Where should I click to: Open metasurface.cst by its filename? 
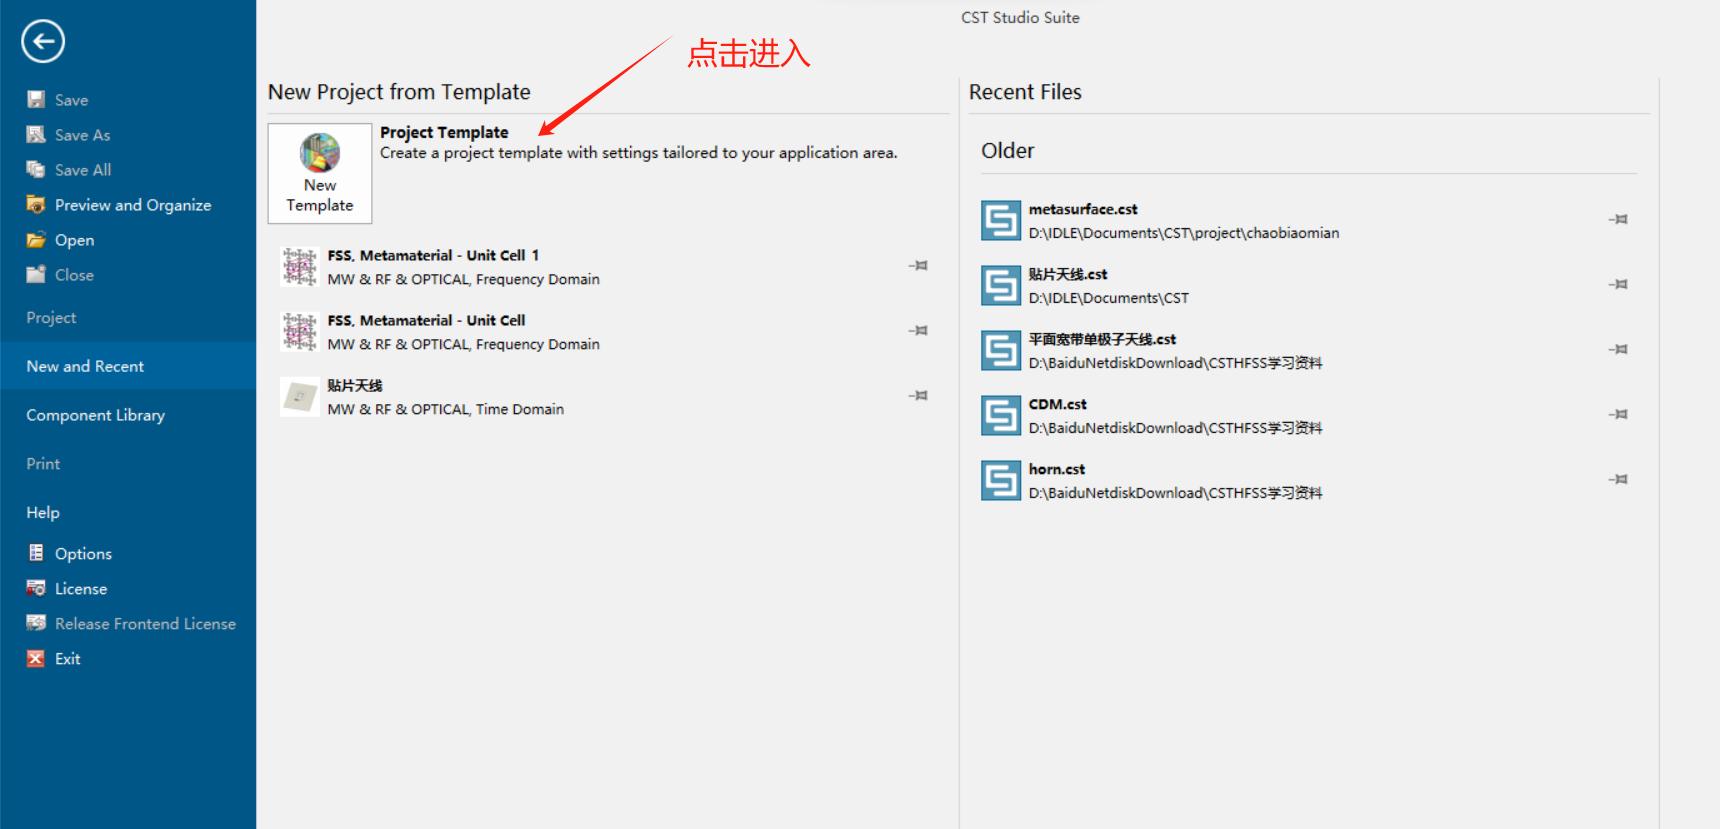(x=1083, y=209)
